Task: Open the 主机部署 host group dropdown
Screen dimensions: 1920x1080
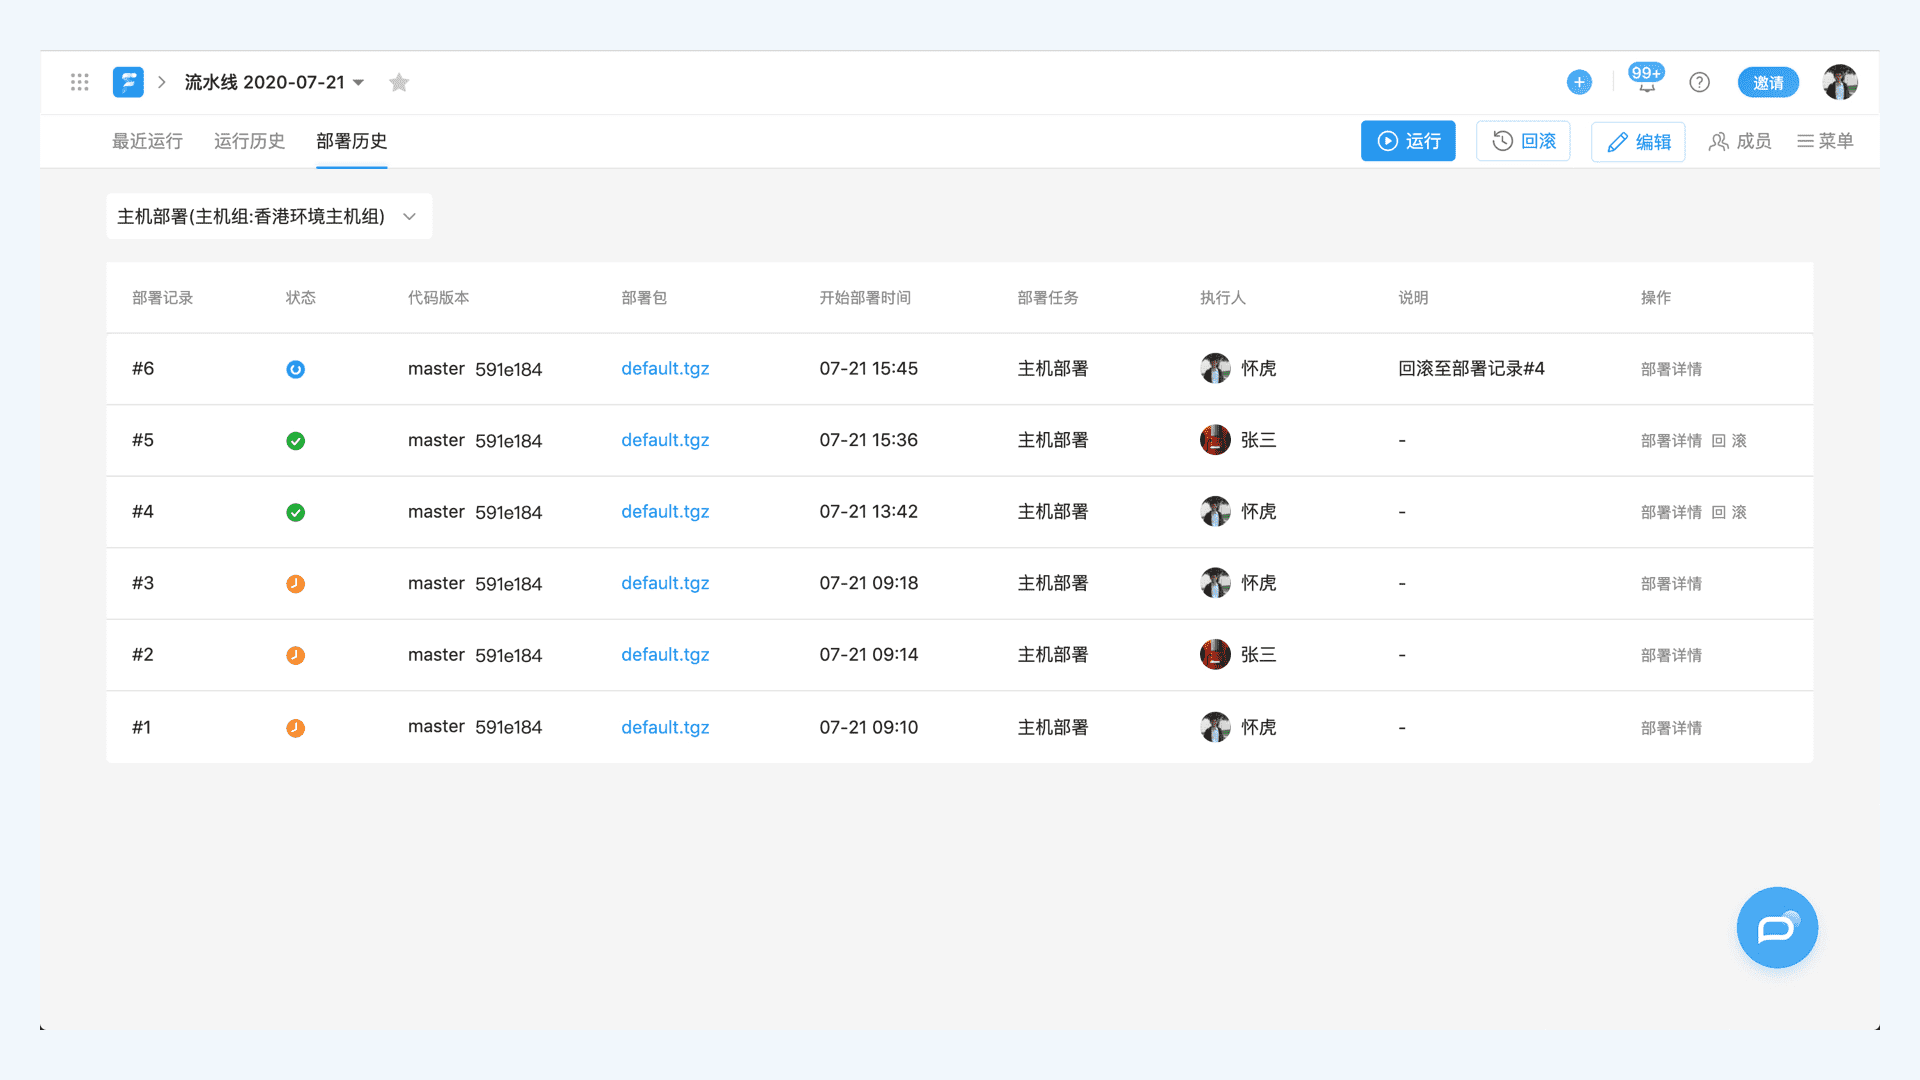Action: tap(269, 216)
